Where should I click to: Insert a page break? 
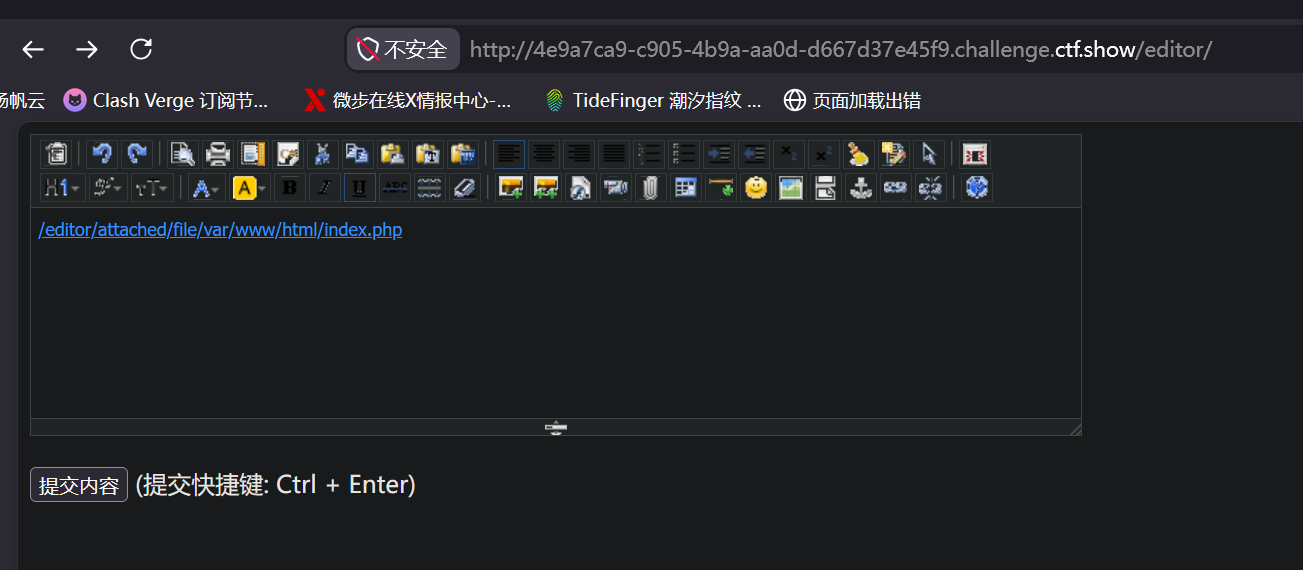tap(826, 188)
